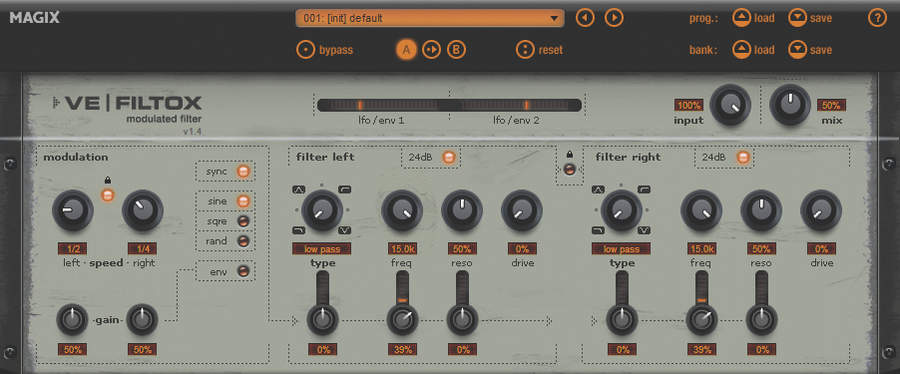Select filter left notch shape icon
Screen dimensions: 900x374
[x=345, y=230]
